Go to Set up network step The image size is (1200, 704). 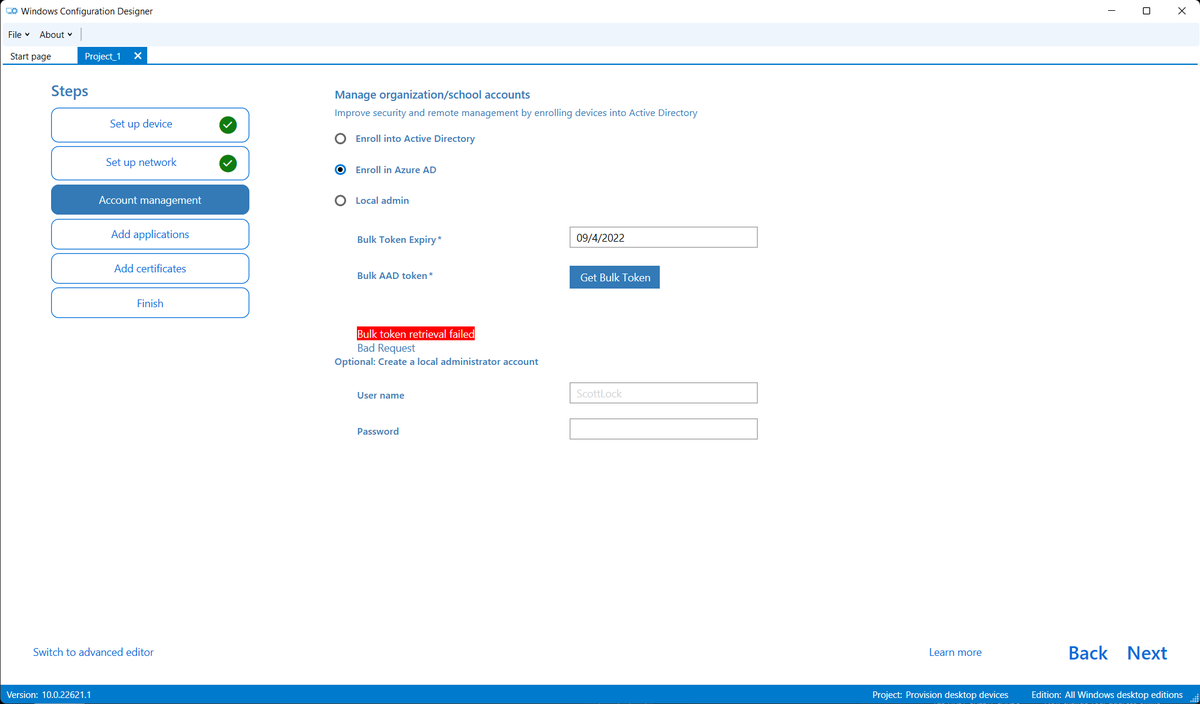pyautogui.click(x=150, y=163)
